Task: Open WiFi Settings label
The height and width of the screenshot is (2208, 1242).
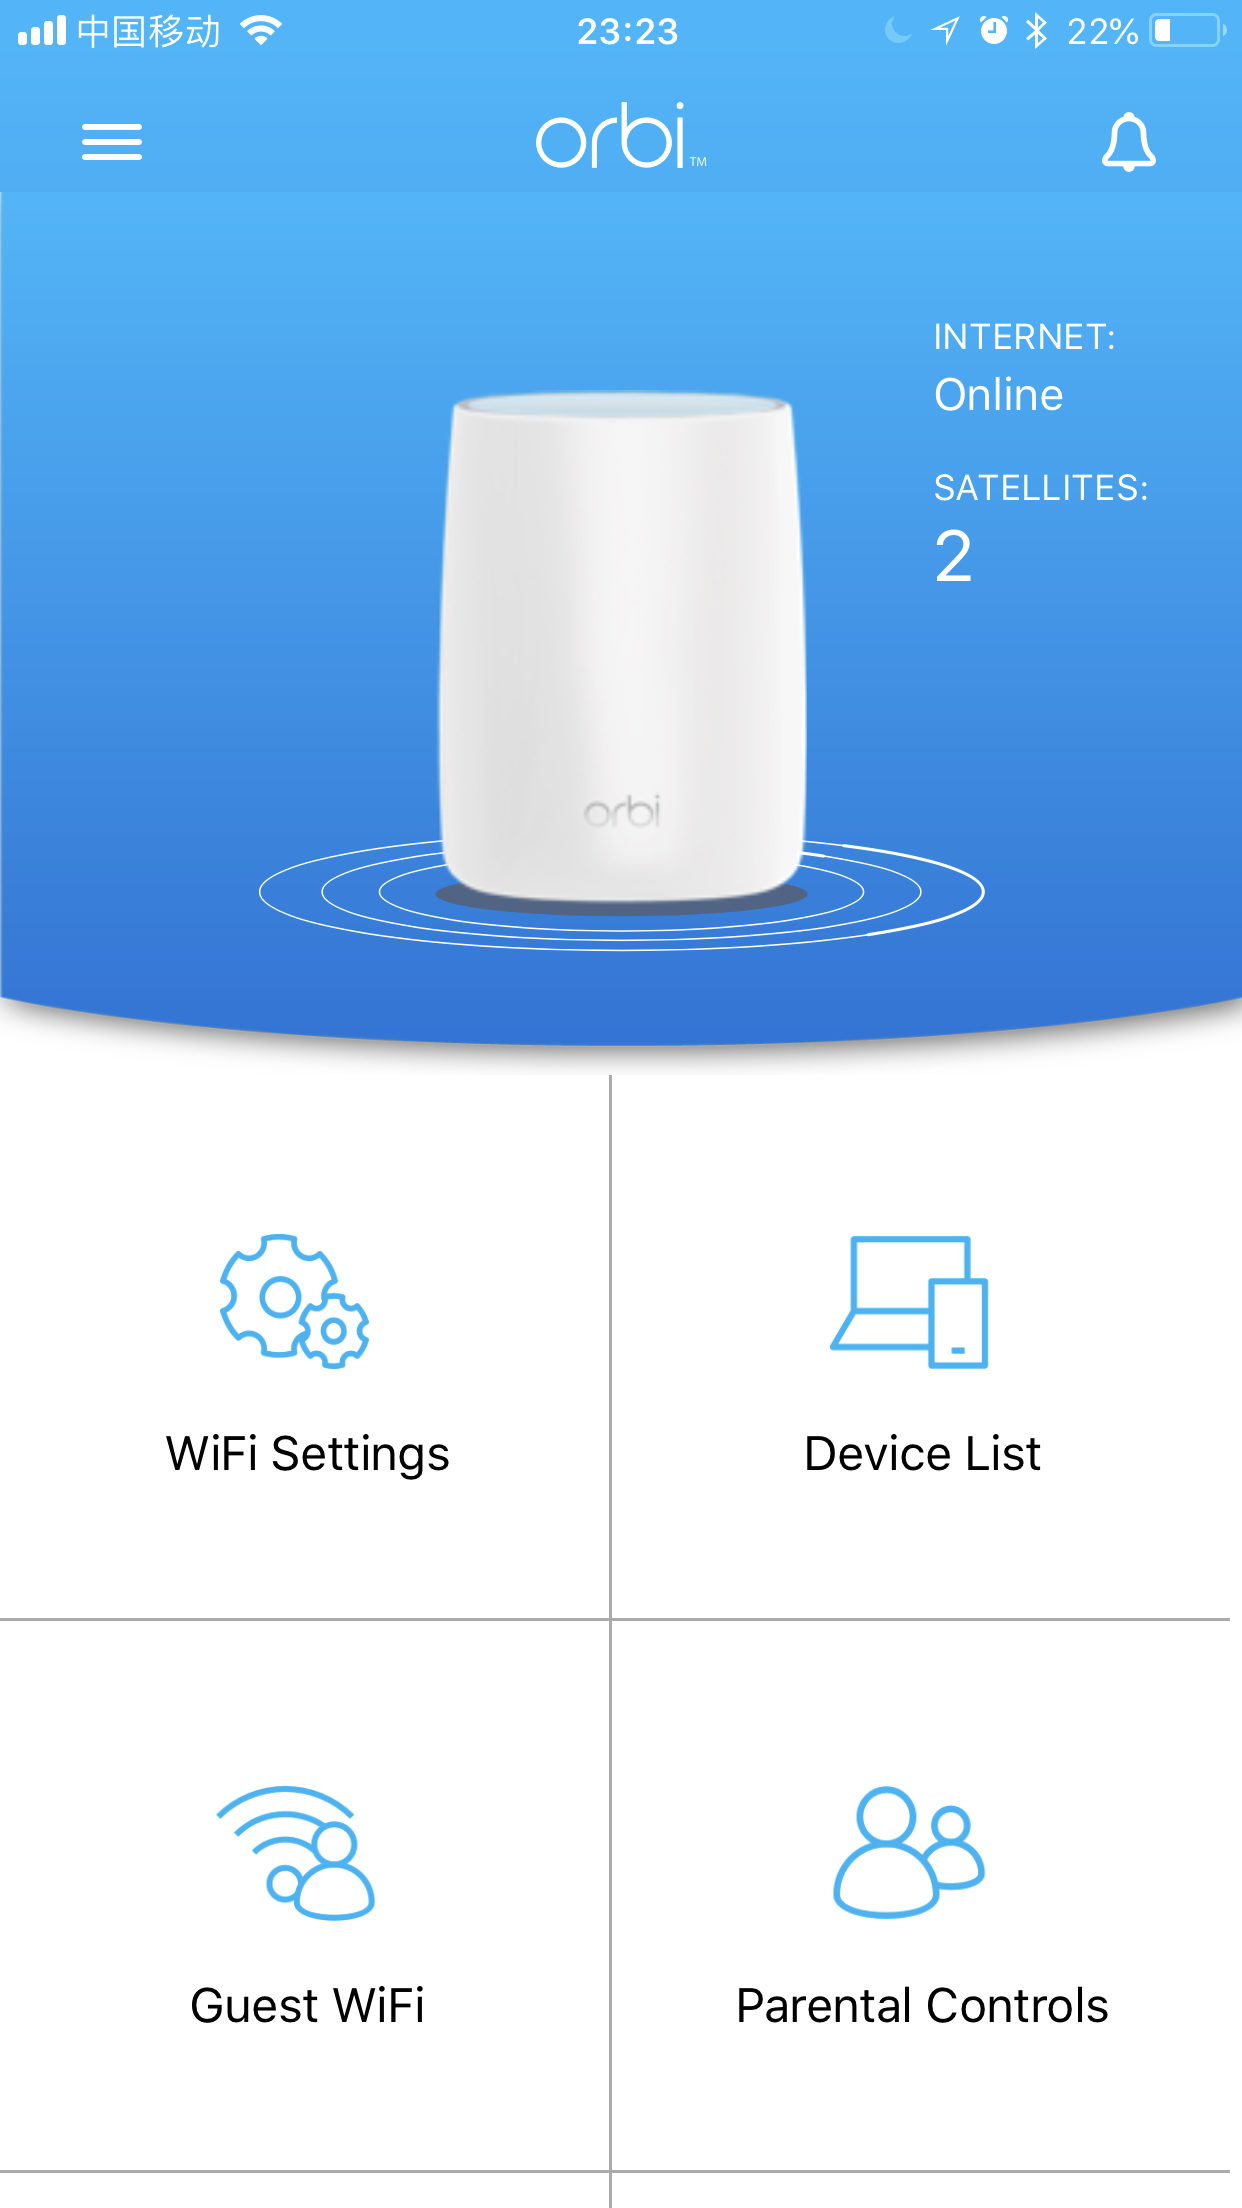Action: coord(308,1454)
